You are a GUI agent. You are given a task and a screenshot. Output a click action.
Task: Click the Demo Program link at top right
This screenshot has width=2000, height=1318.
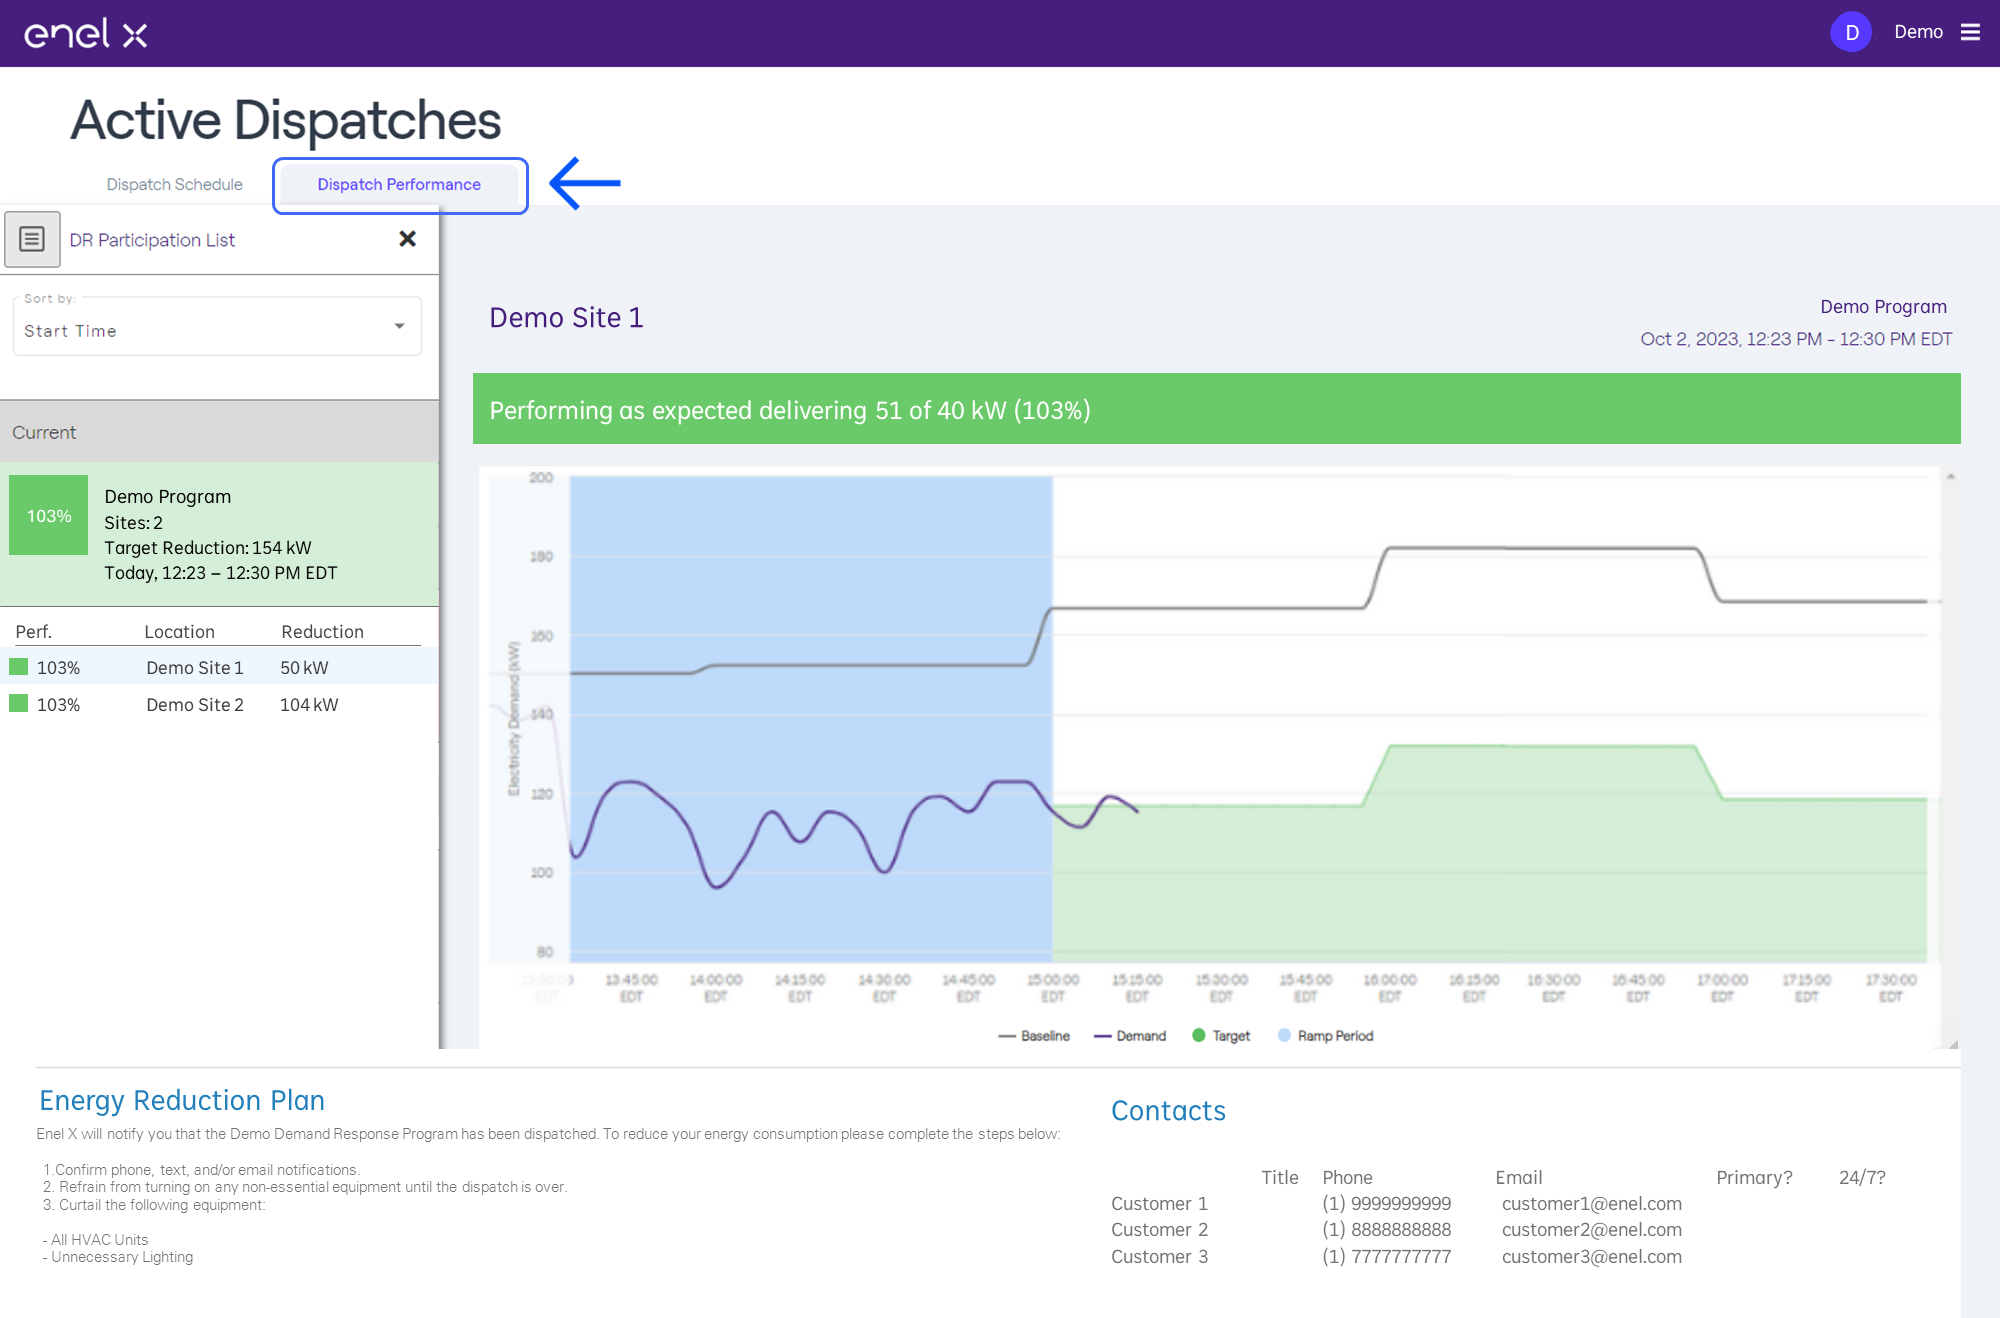click(1883, 306)
